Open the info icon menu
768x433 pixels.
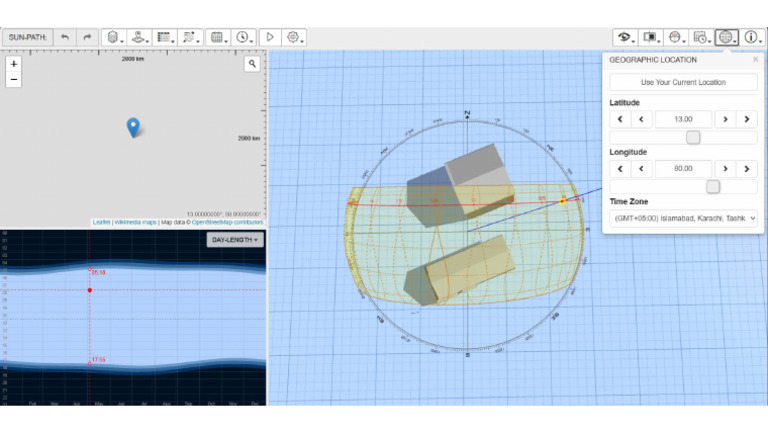[752, 37]
